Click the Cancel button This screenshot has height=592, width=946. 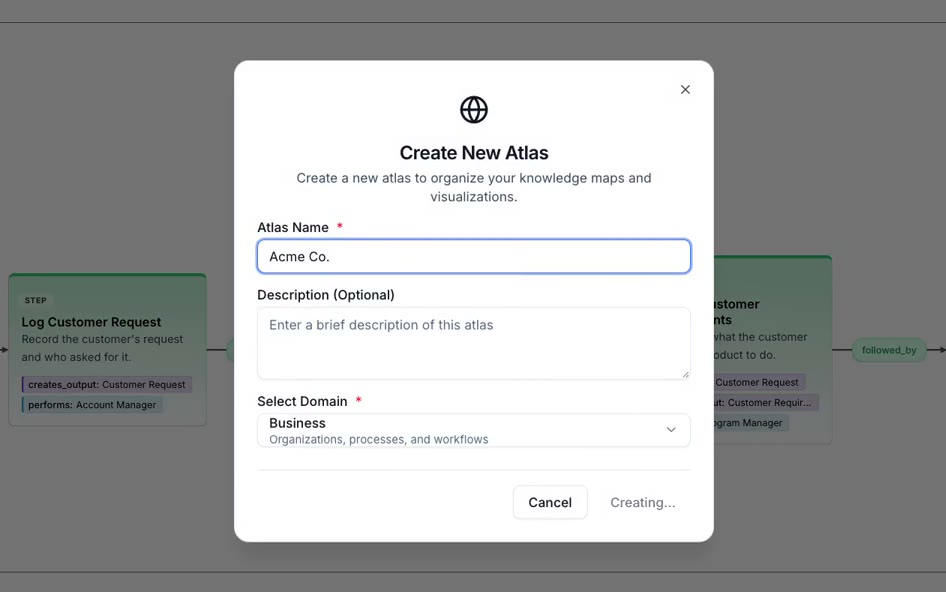(550, 502)
